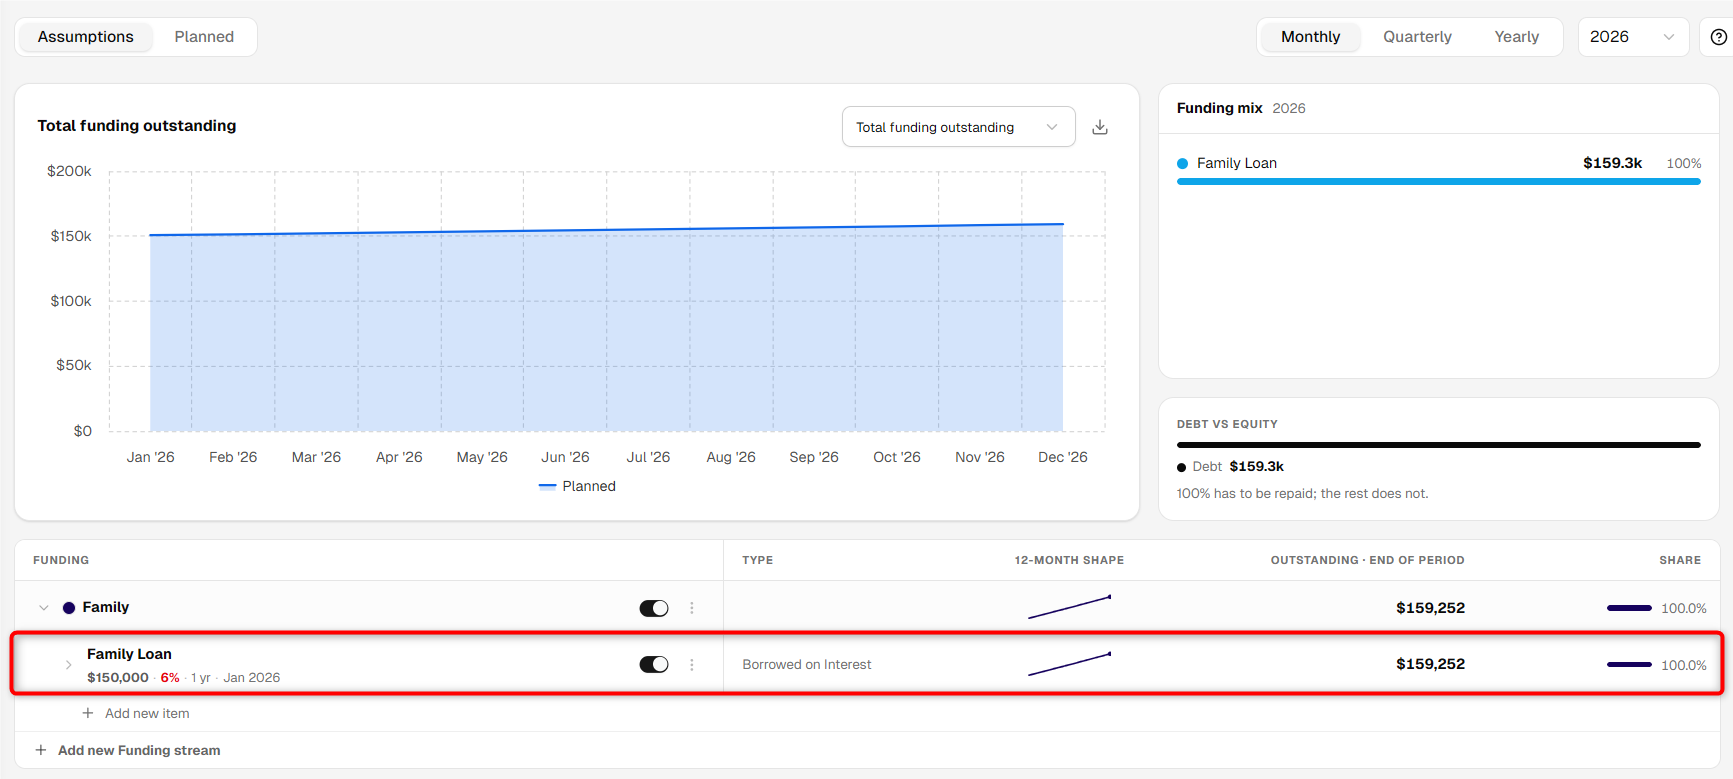Expand the Family Loan row chevron
The height and width of the screenshot is (779, 1733).
(x=68, y=665)
